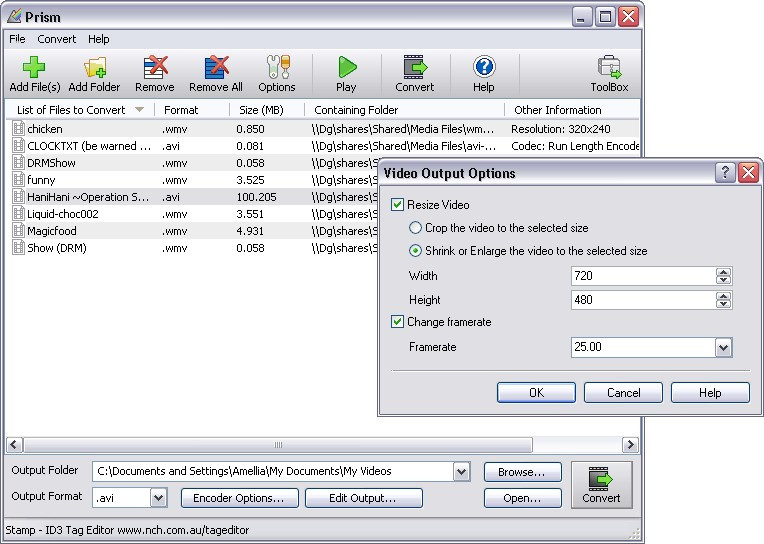Expand the Framerate dropdown list
The image size is (764, 544).
(x=724, y=348)
